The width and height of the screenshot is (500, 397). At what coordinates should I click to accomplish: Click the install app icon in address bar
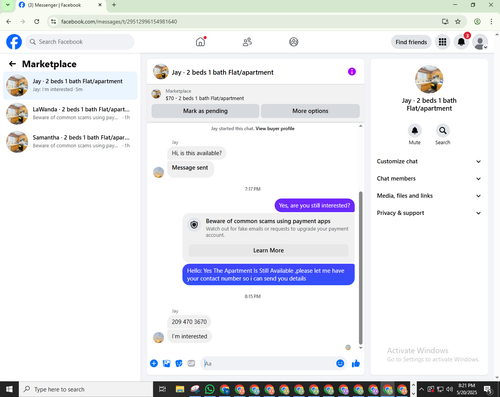445,22
